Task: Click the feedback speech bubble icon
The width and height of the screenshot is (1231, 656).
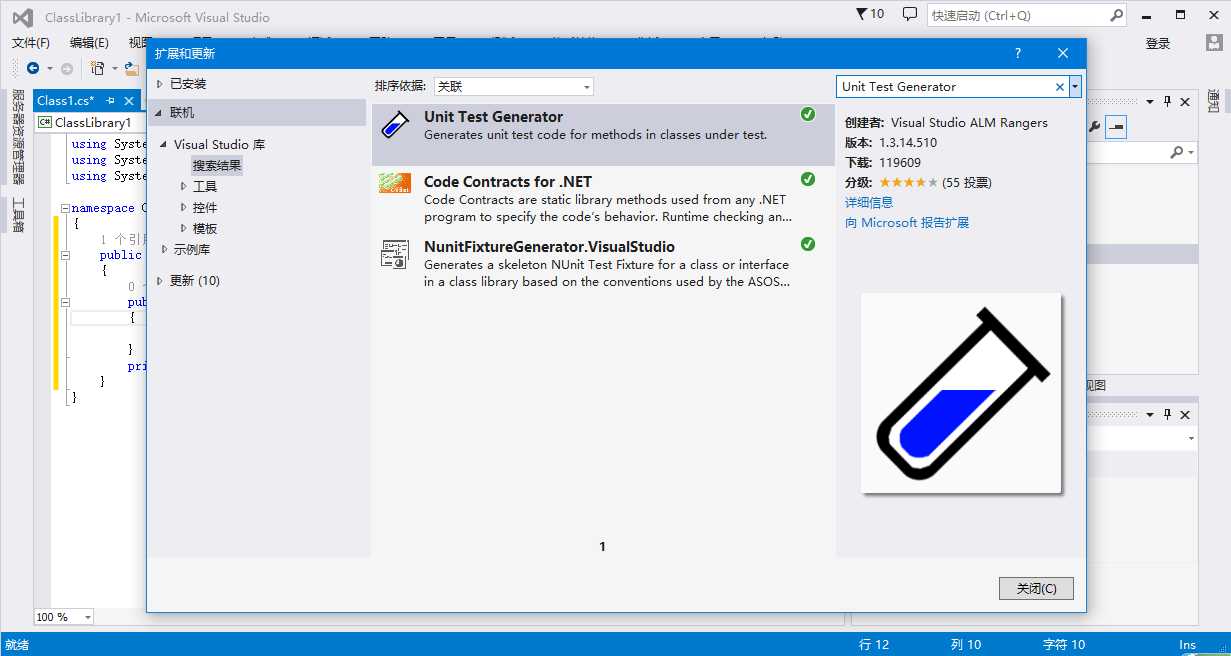Action: pos(909,14)
